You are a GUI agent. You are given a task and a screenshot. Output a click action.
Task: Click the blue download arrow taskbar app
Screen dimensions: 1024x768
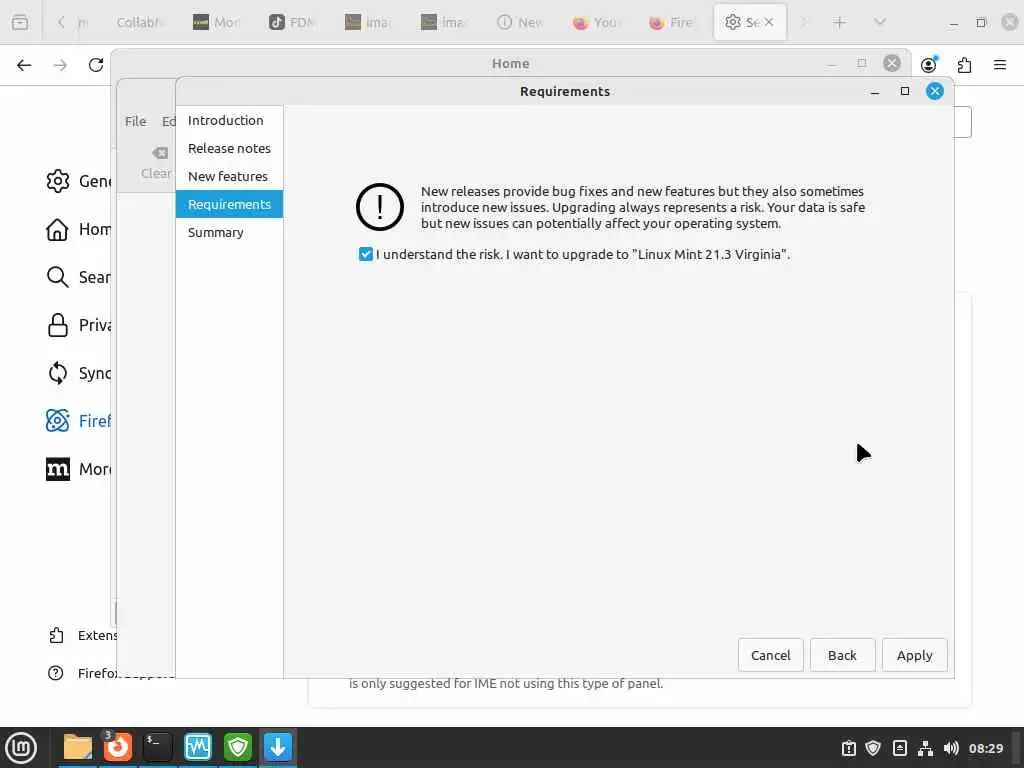[278, 747]
